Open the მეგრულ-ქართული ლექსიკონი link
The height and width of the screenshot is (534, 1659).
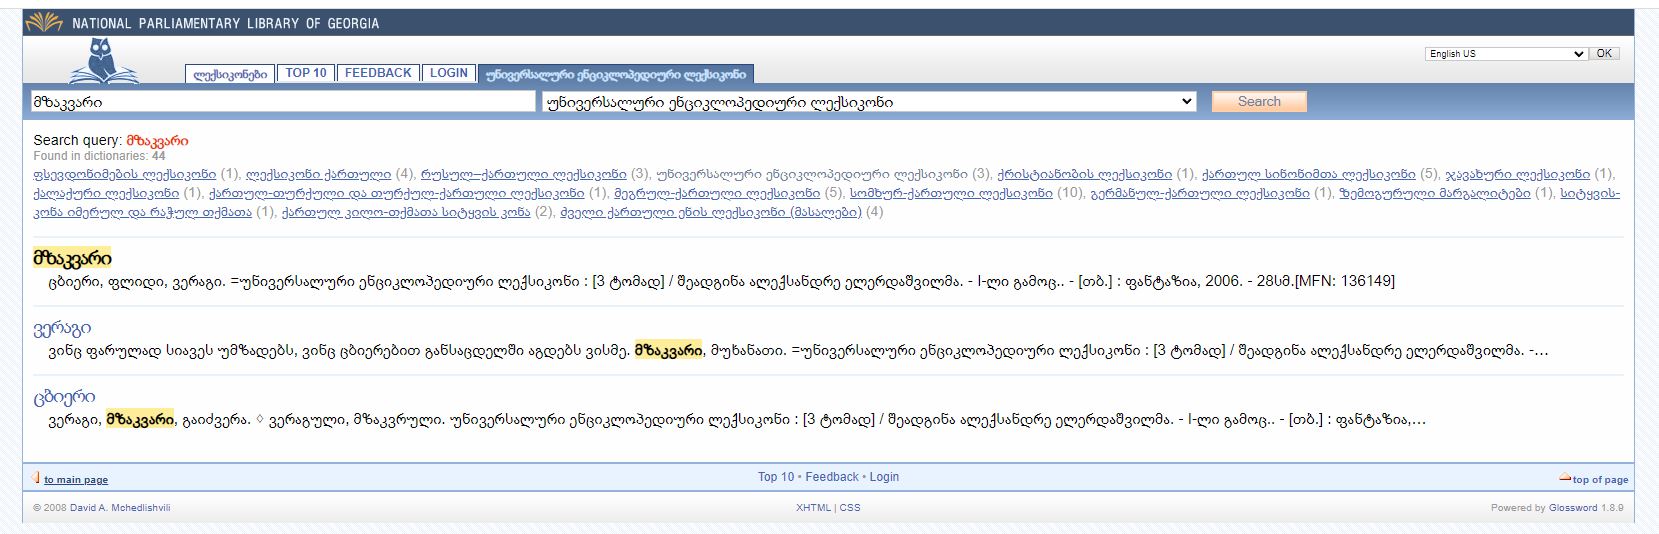point(717,193)
